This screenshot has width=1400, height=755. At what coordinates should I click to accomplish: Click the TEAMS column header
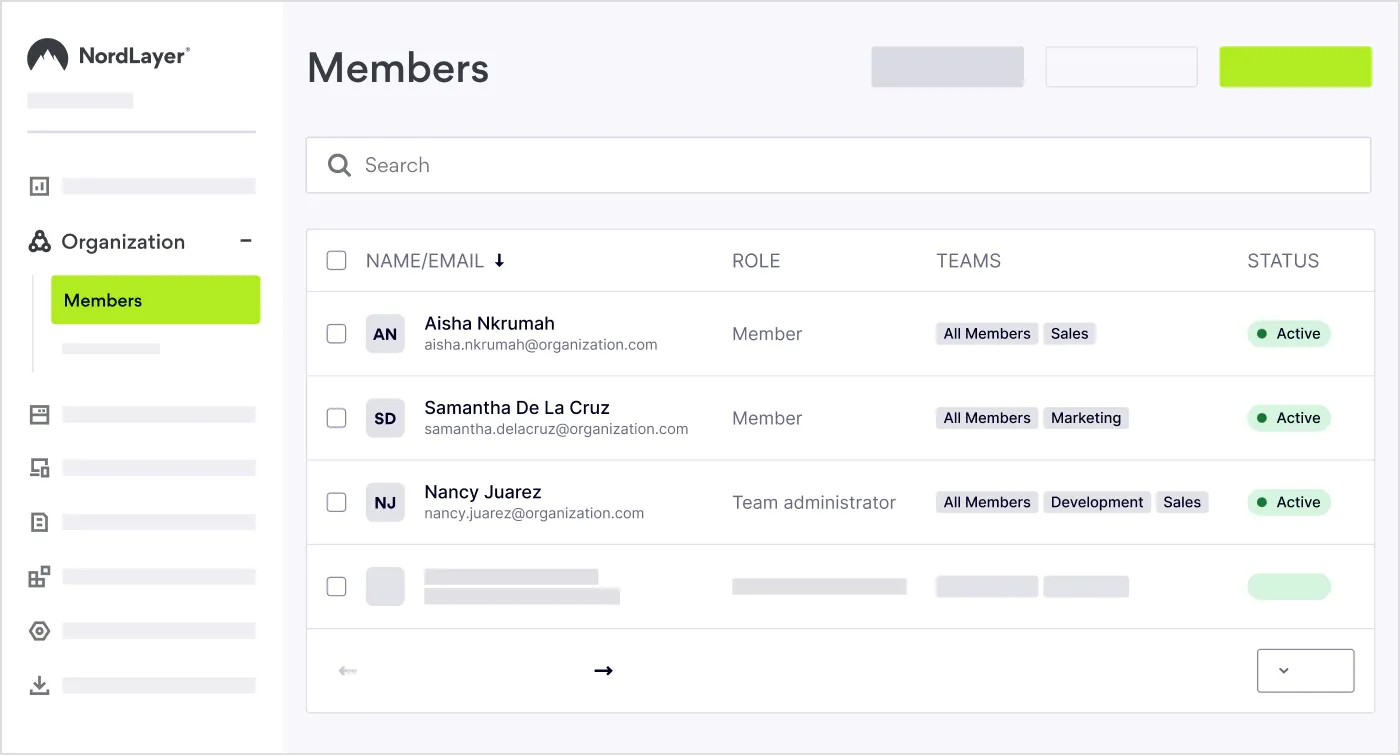[968, 261]
